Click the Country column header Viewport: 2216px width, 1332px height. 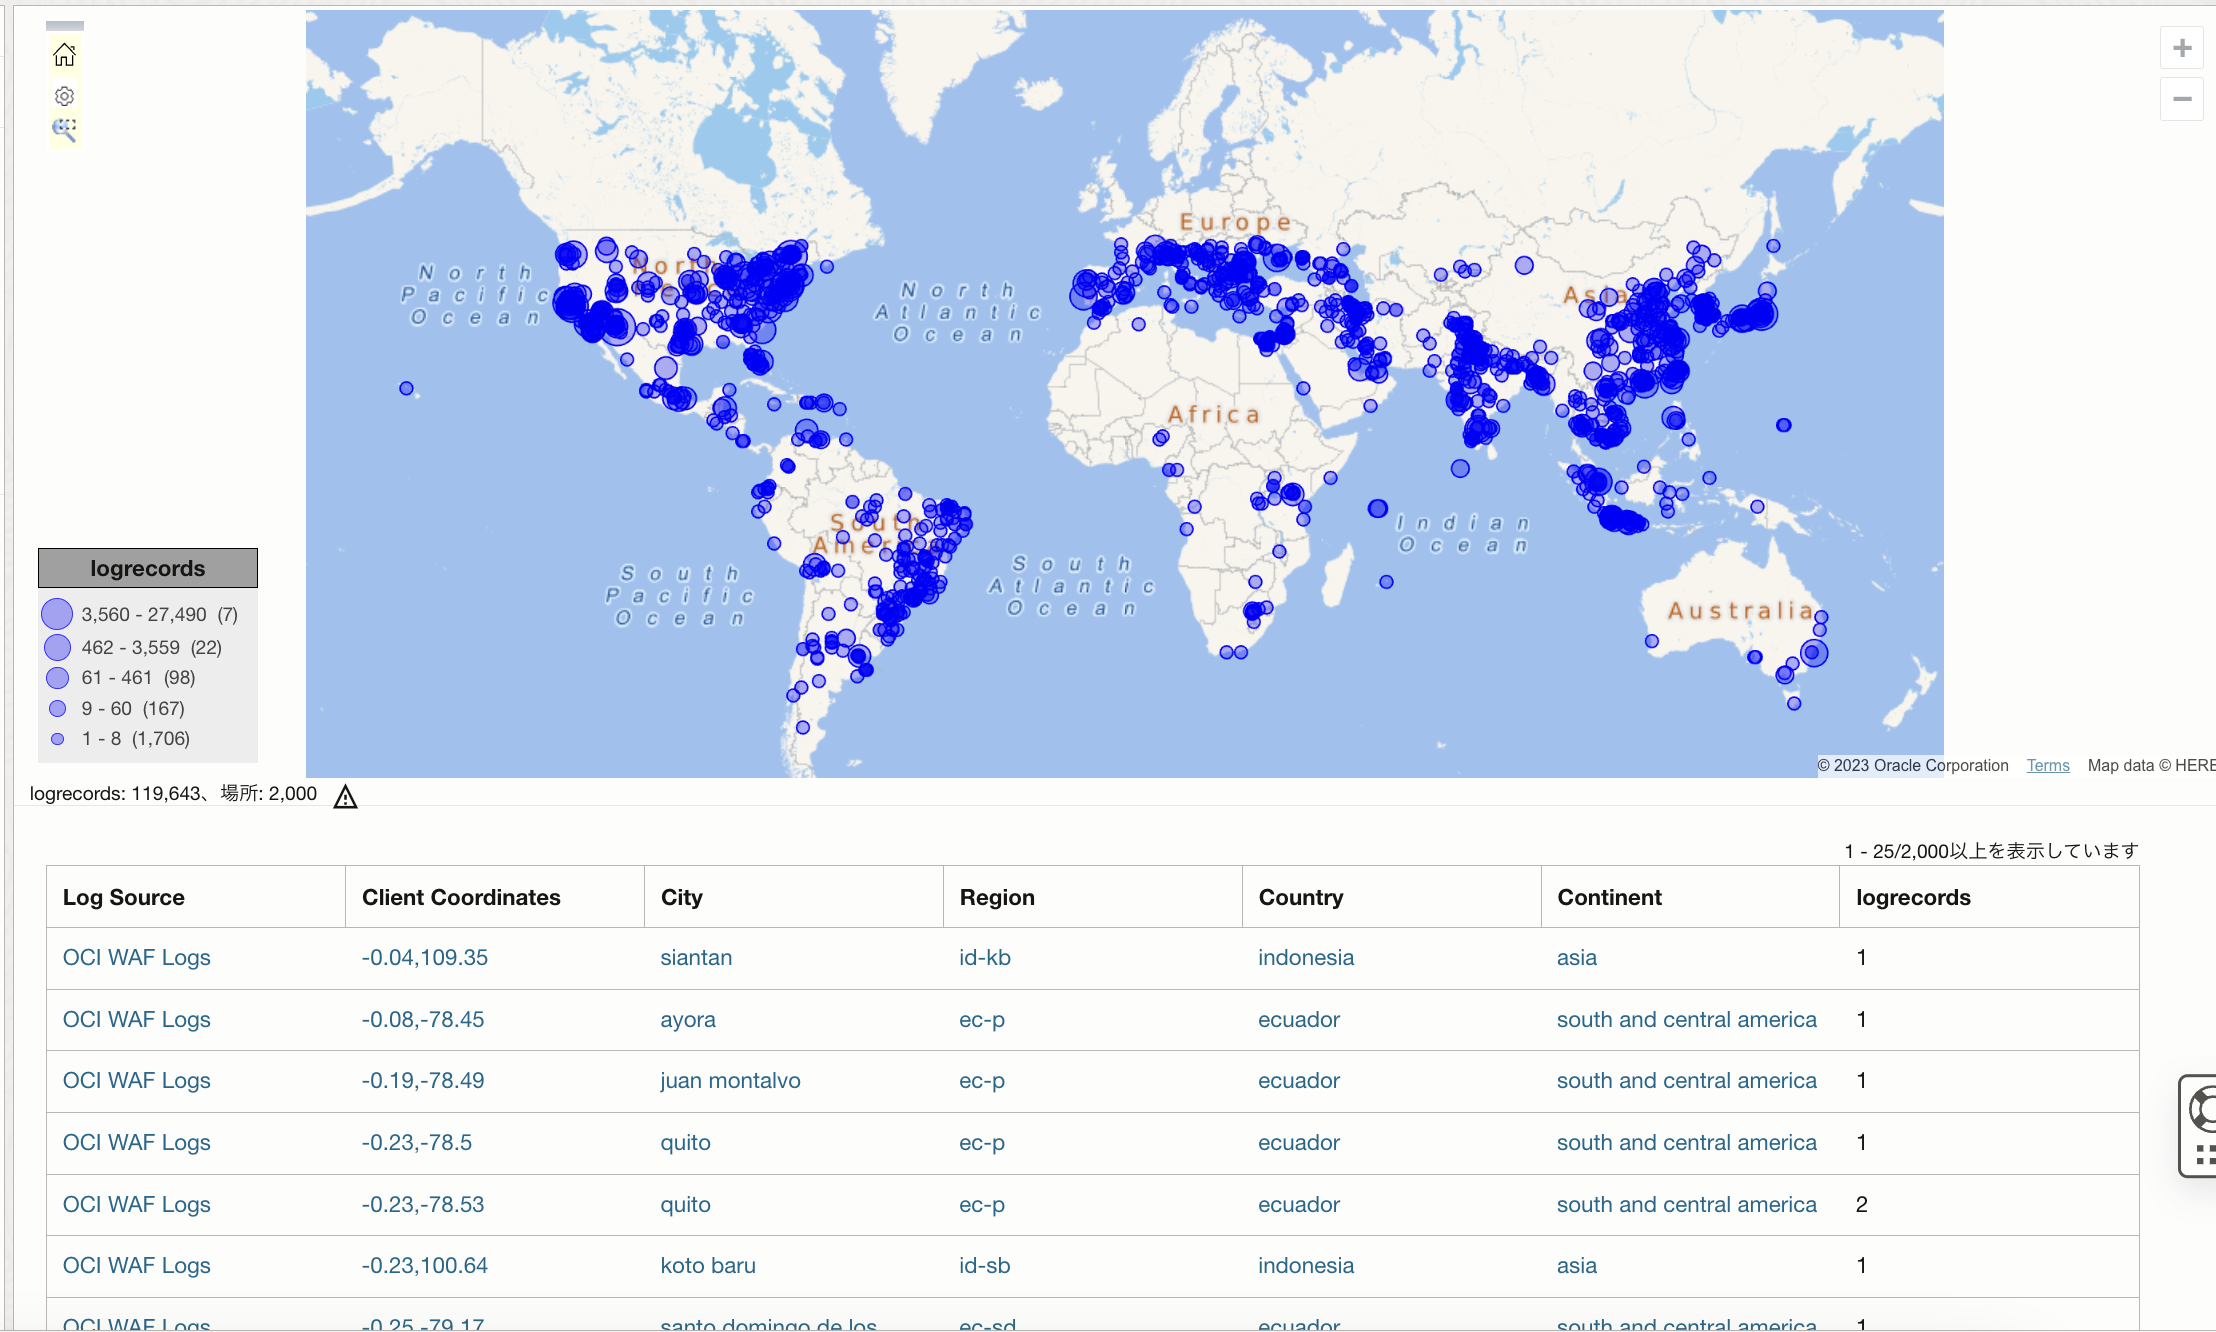1300,897
